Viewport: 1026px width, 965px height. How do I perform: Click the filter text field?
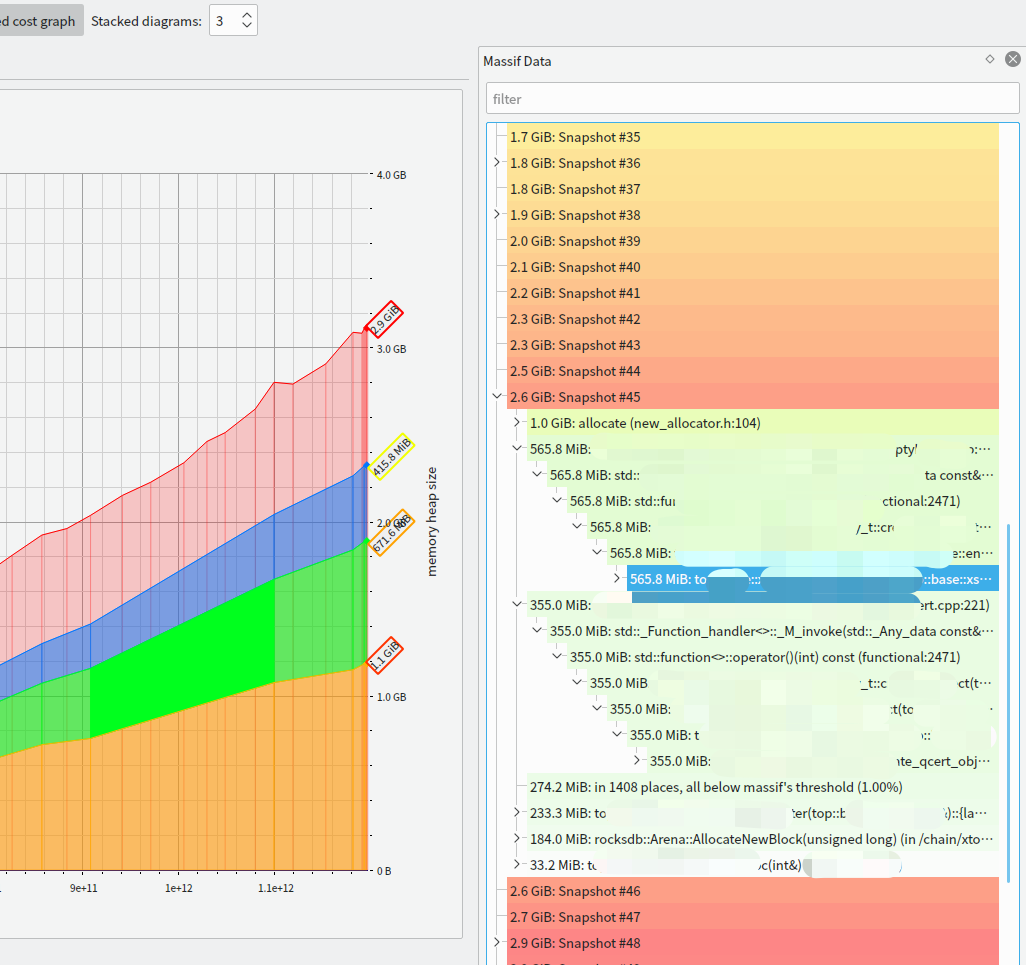click(752, 99)
